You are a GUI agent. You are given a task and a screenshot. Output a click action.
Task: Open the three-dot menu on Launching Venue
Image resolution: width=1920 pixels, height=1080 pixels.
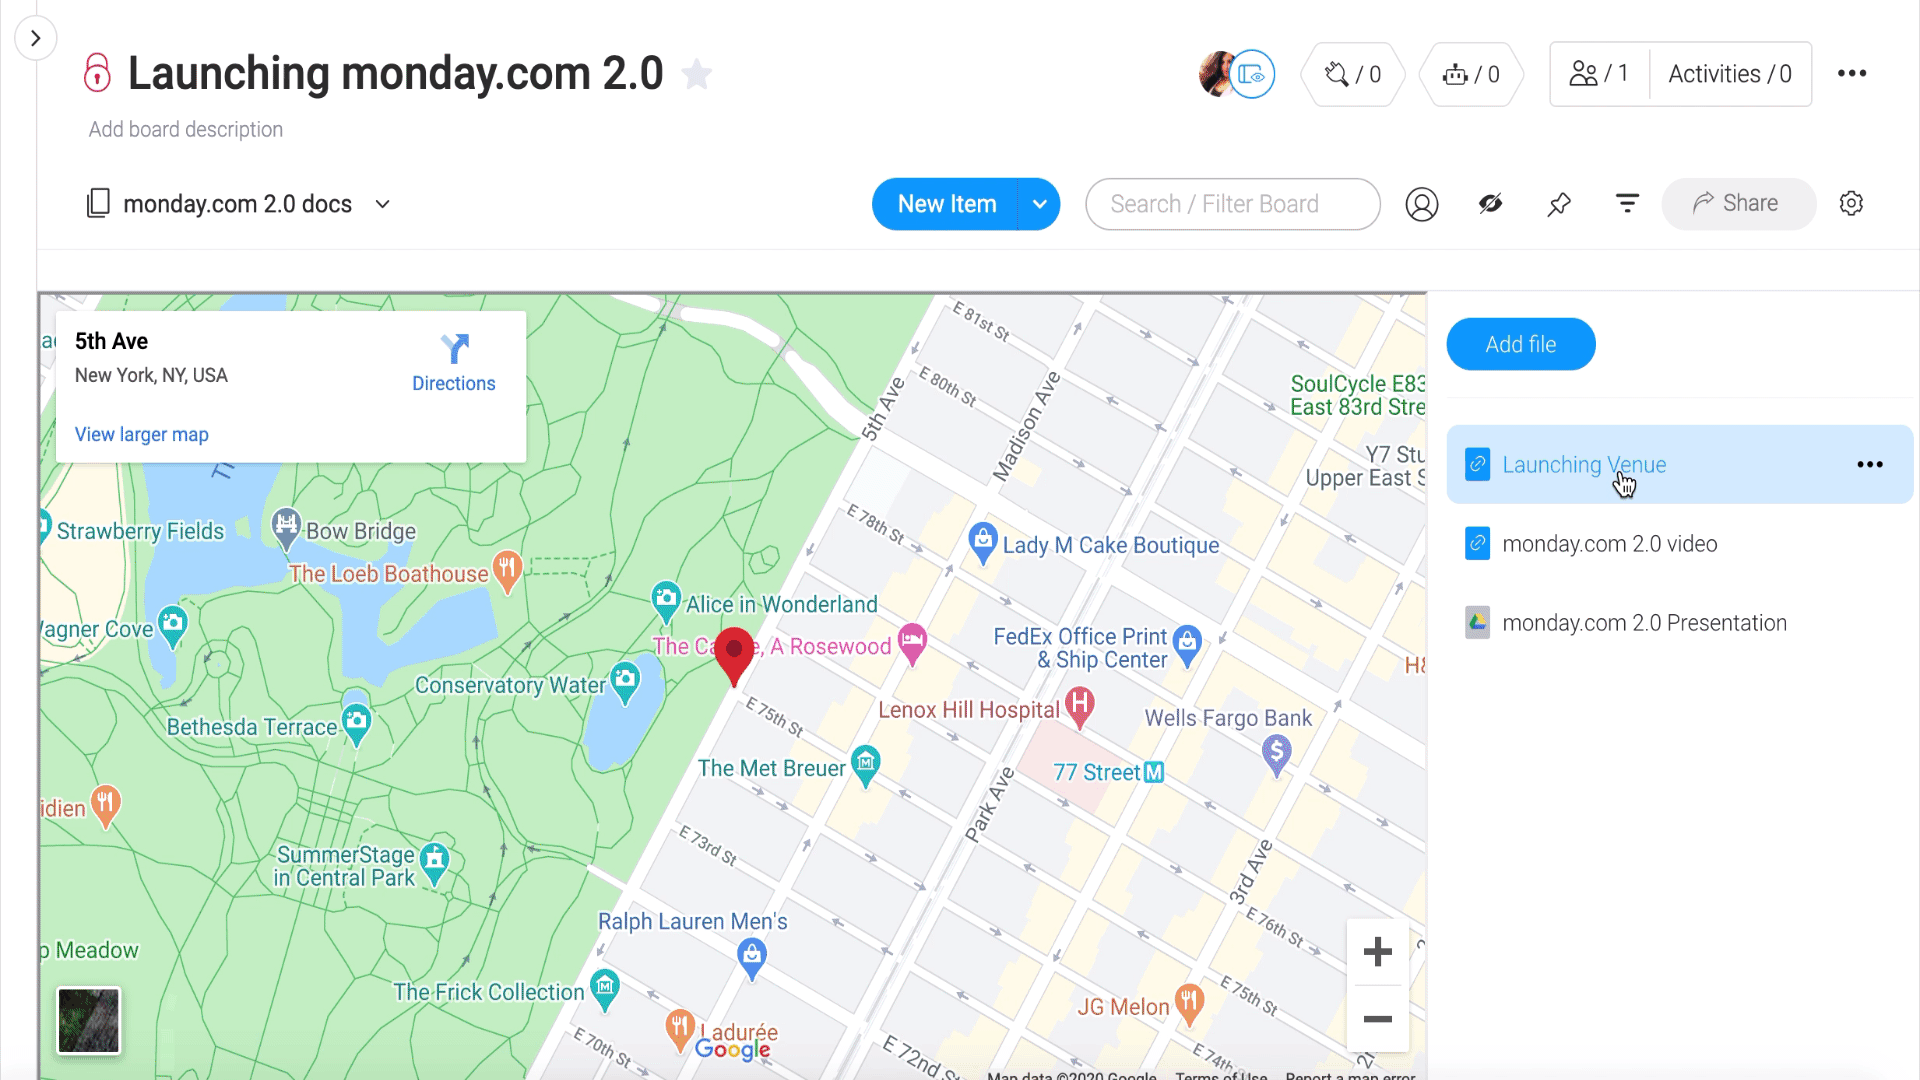click(1870, 464)
